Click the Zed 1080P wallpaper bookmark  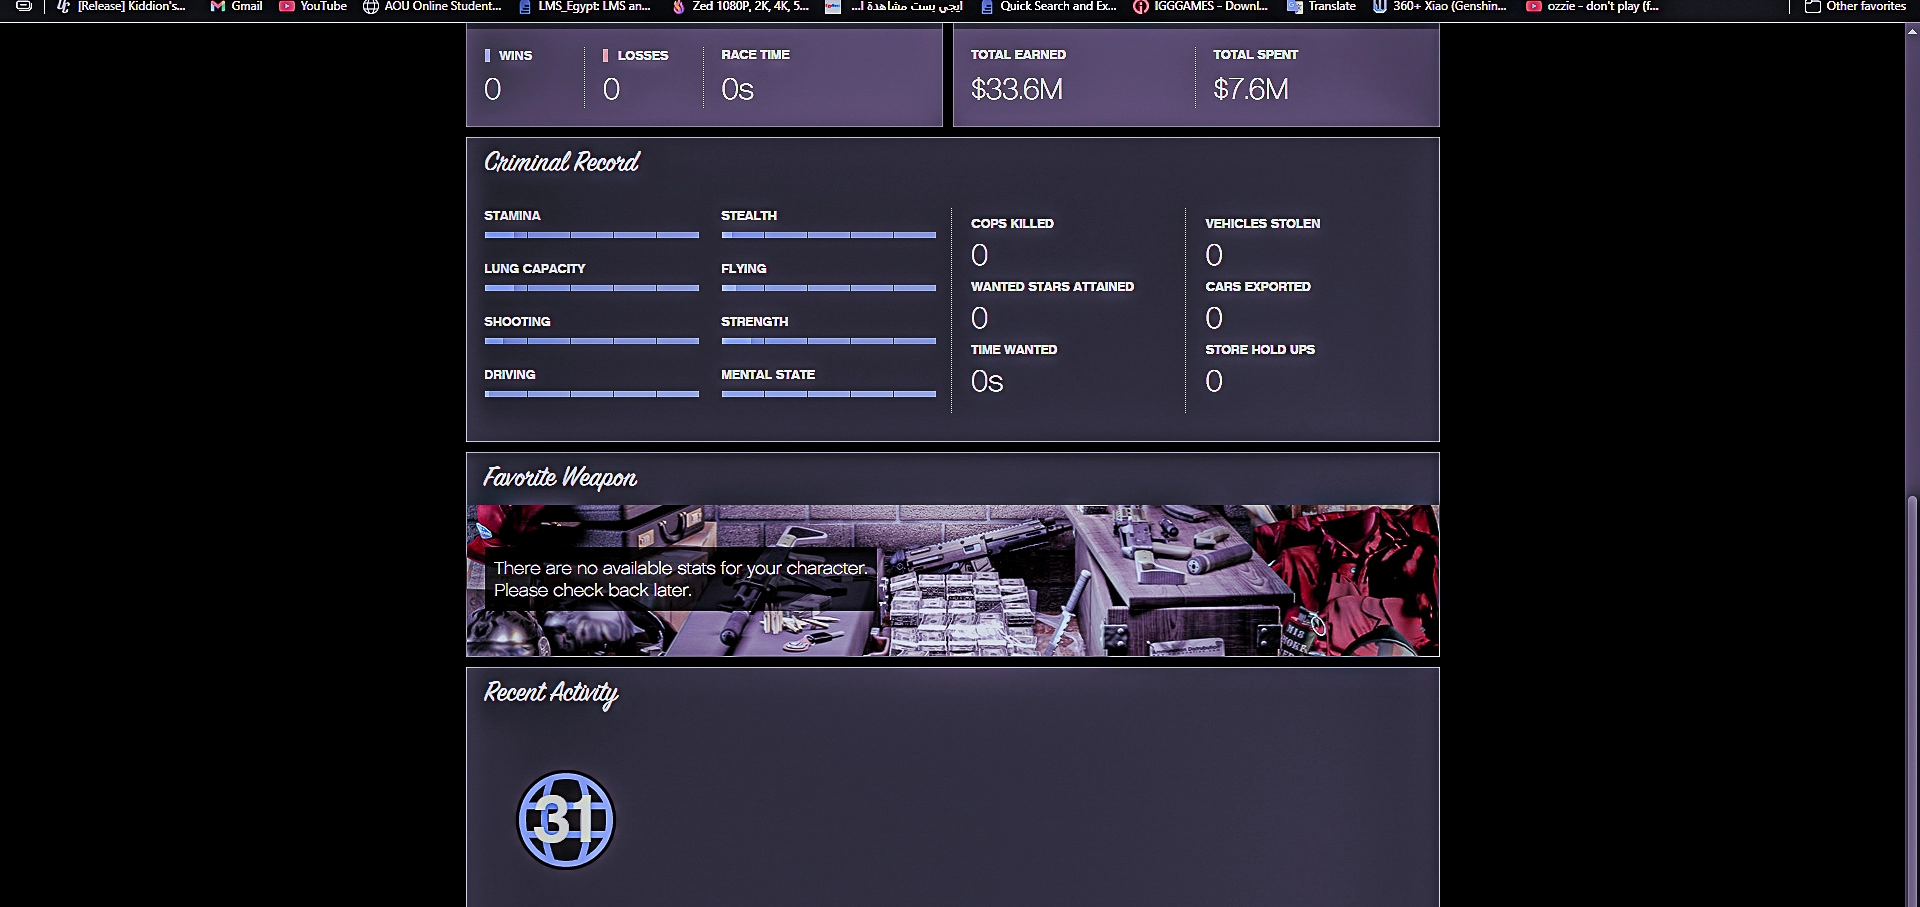tap(740, 6)
